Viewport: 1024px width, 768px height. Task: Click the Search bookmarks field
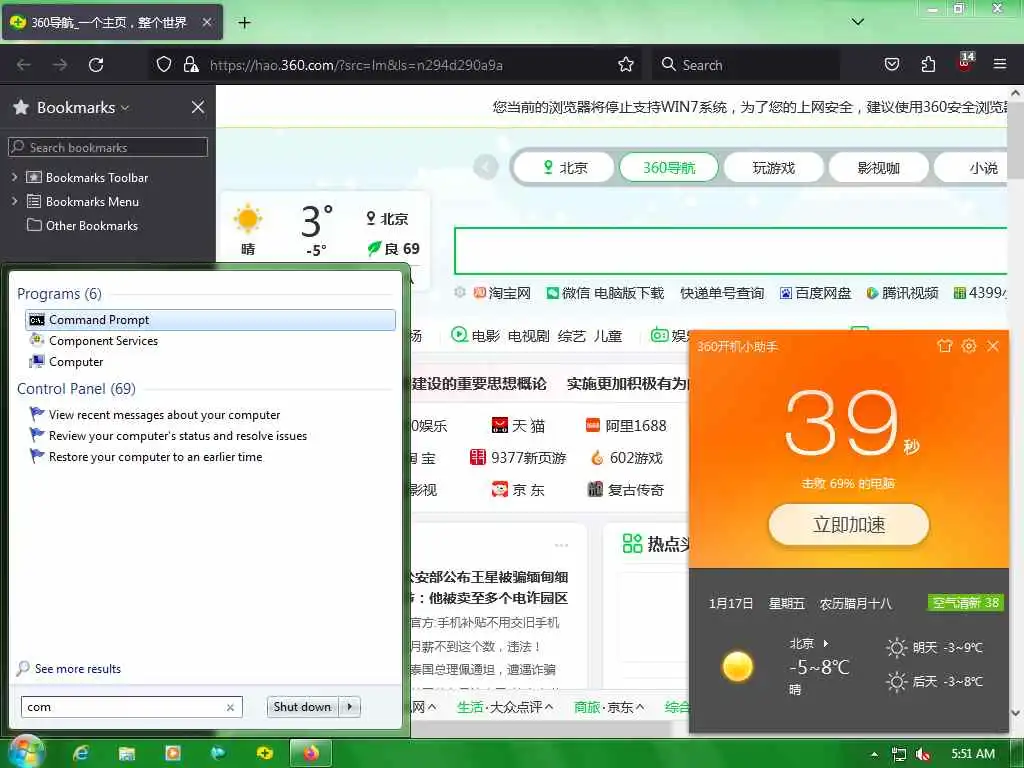[108, 147]
